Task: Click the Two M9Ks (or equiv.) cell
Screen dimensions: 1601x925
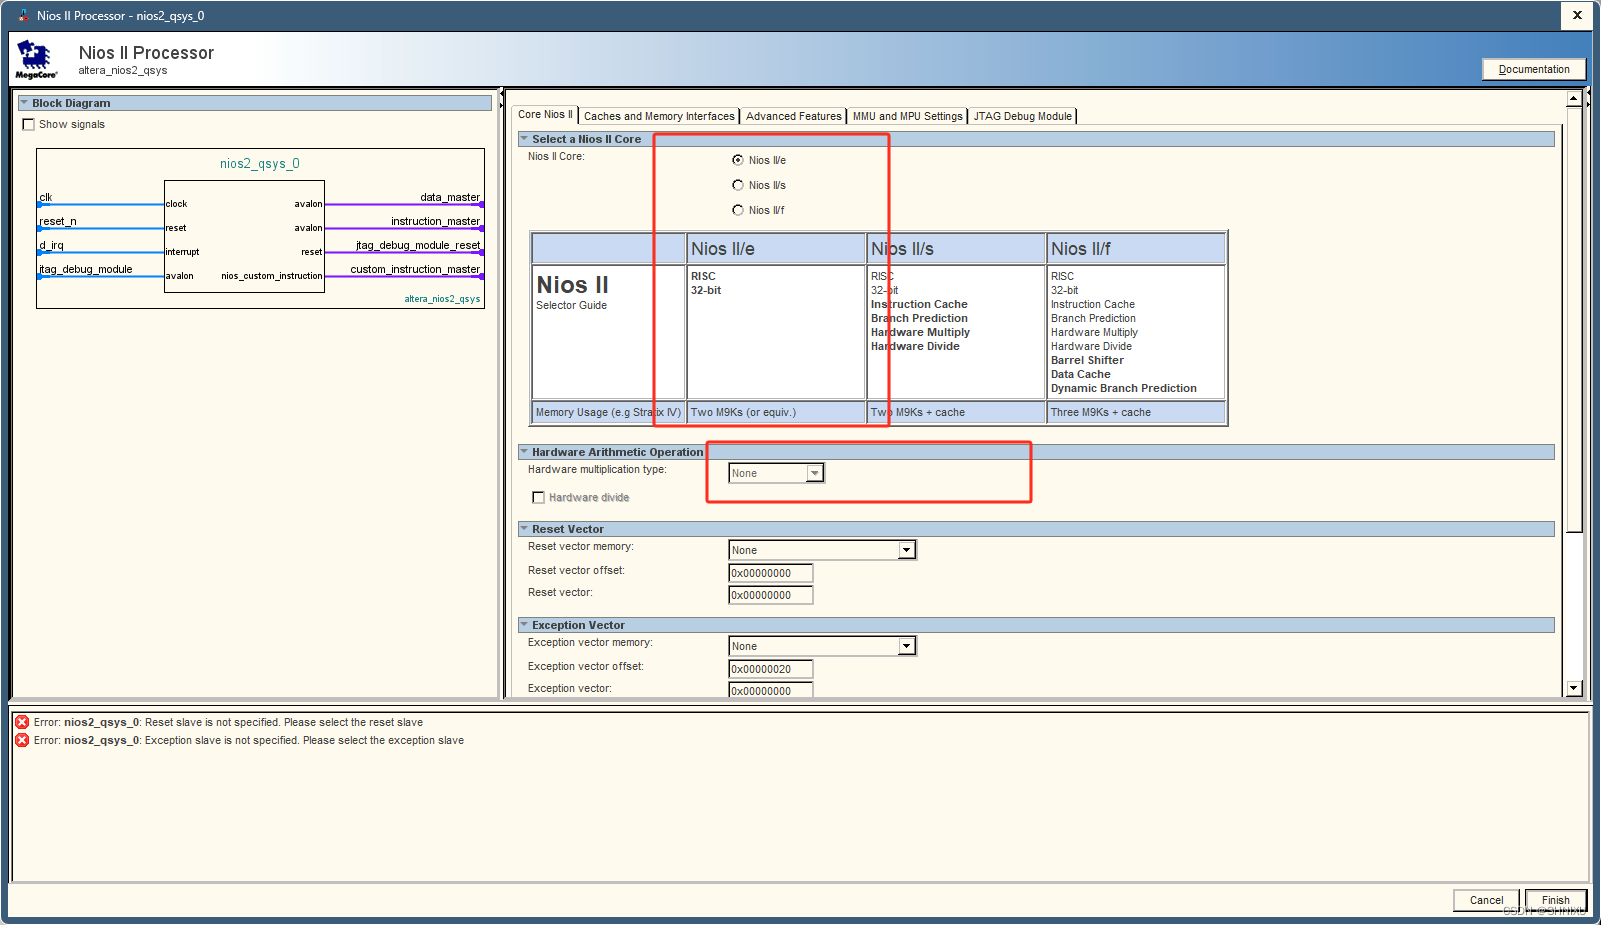Action: point(776,412)
